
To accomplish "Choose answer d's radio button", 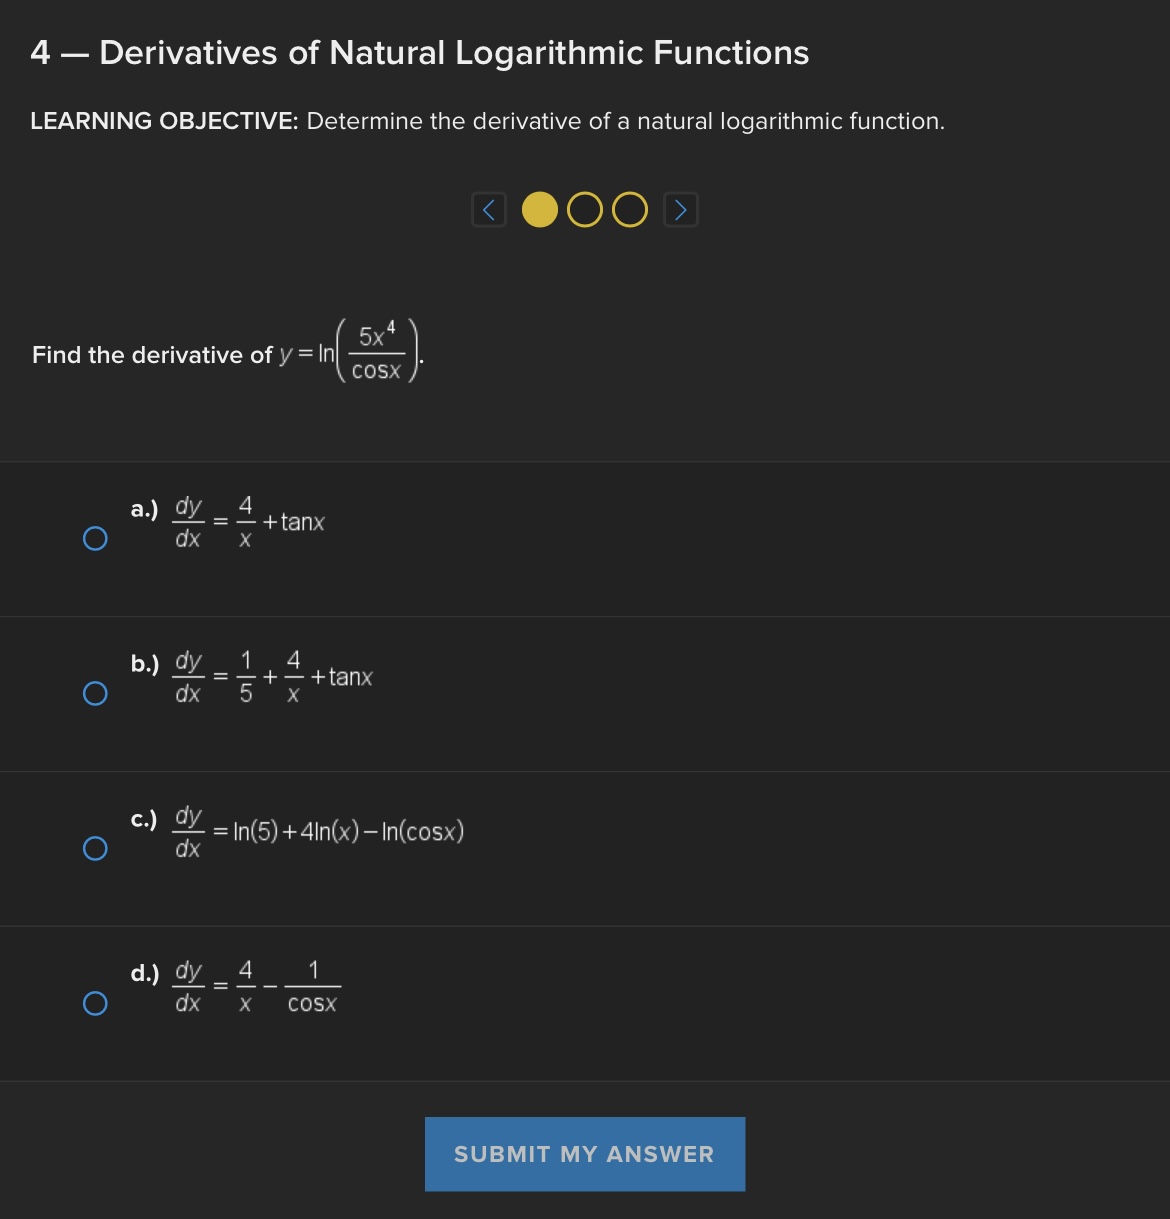I will click(x=95, y=1002).
